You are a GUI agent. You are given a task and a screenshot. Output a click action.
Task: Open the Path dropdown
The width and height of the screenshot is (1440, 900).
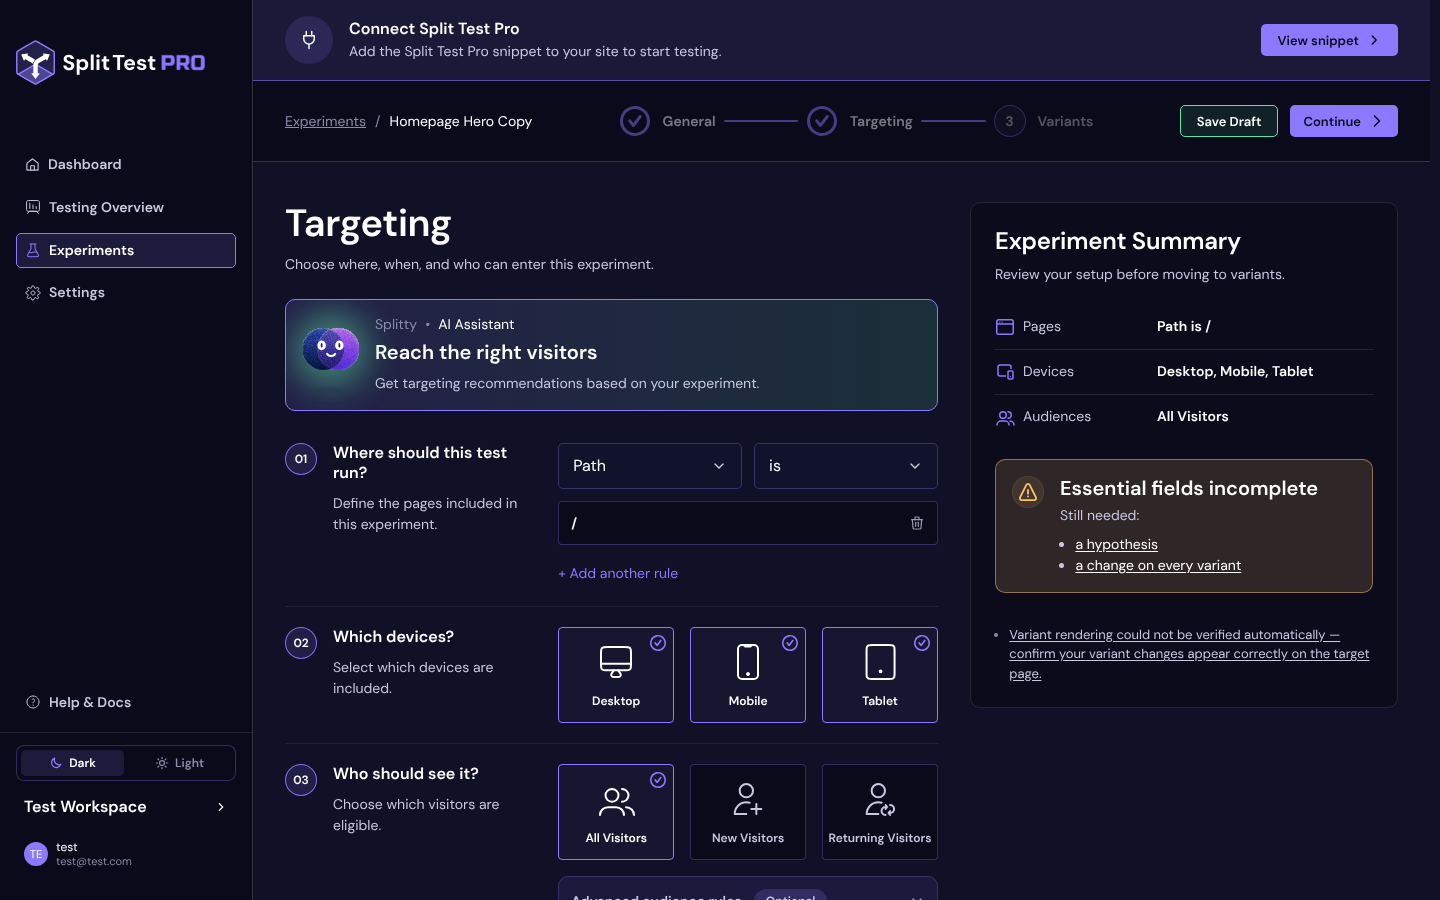click(x=650, y=466)
